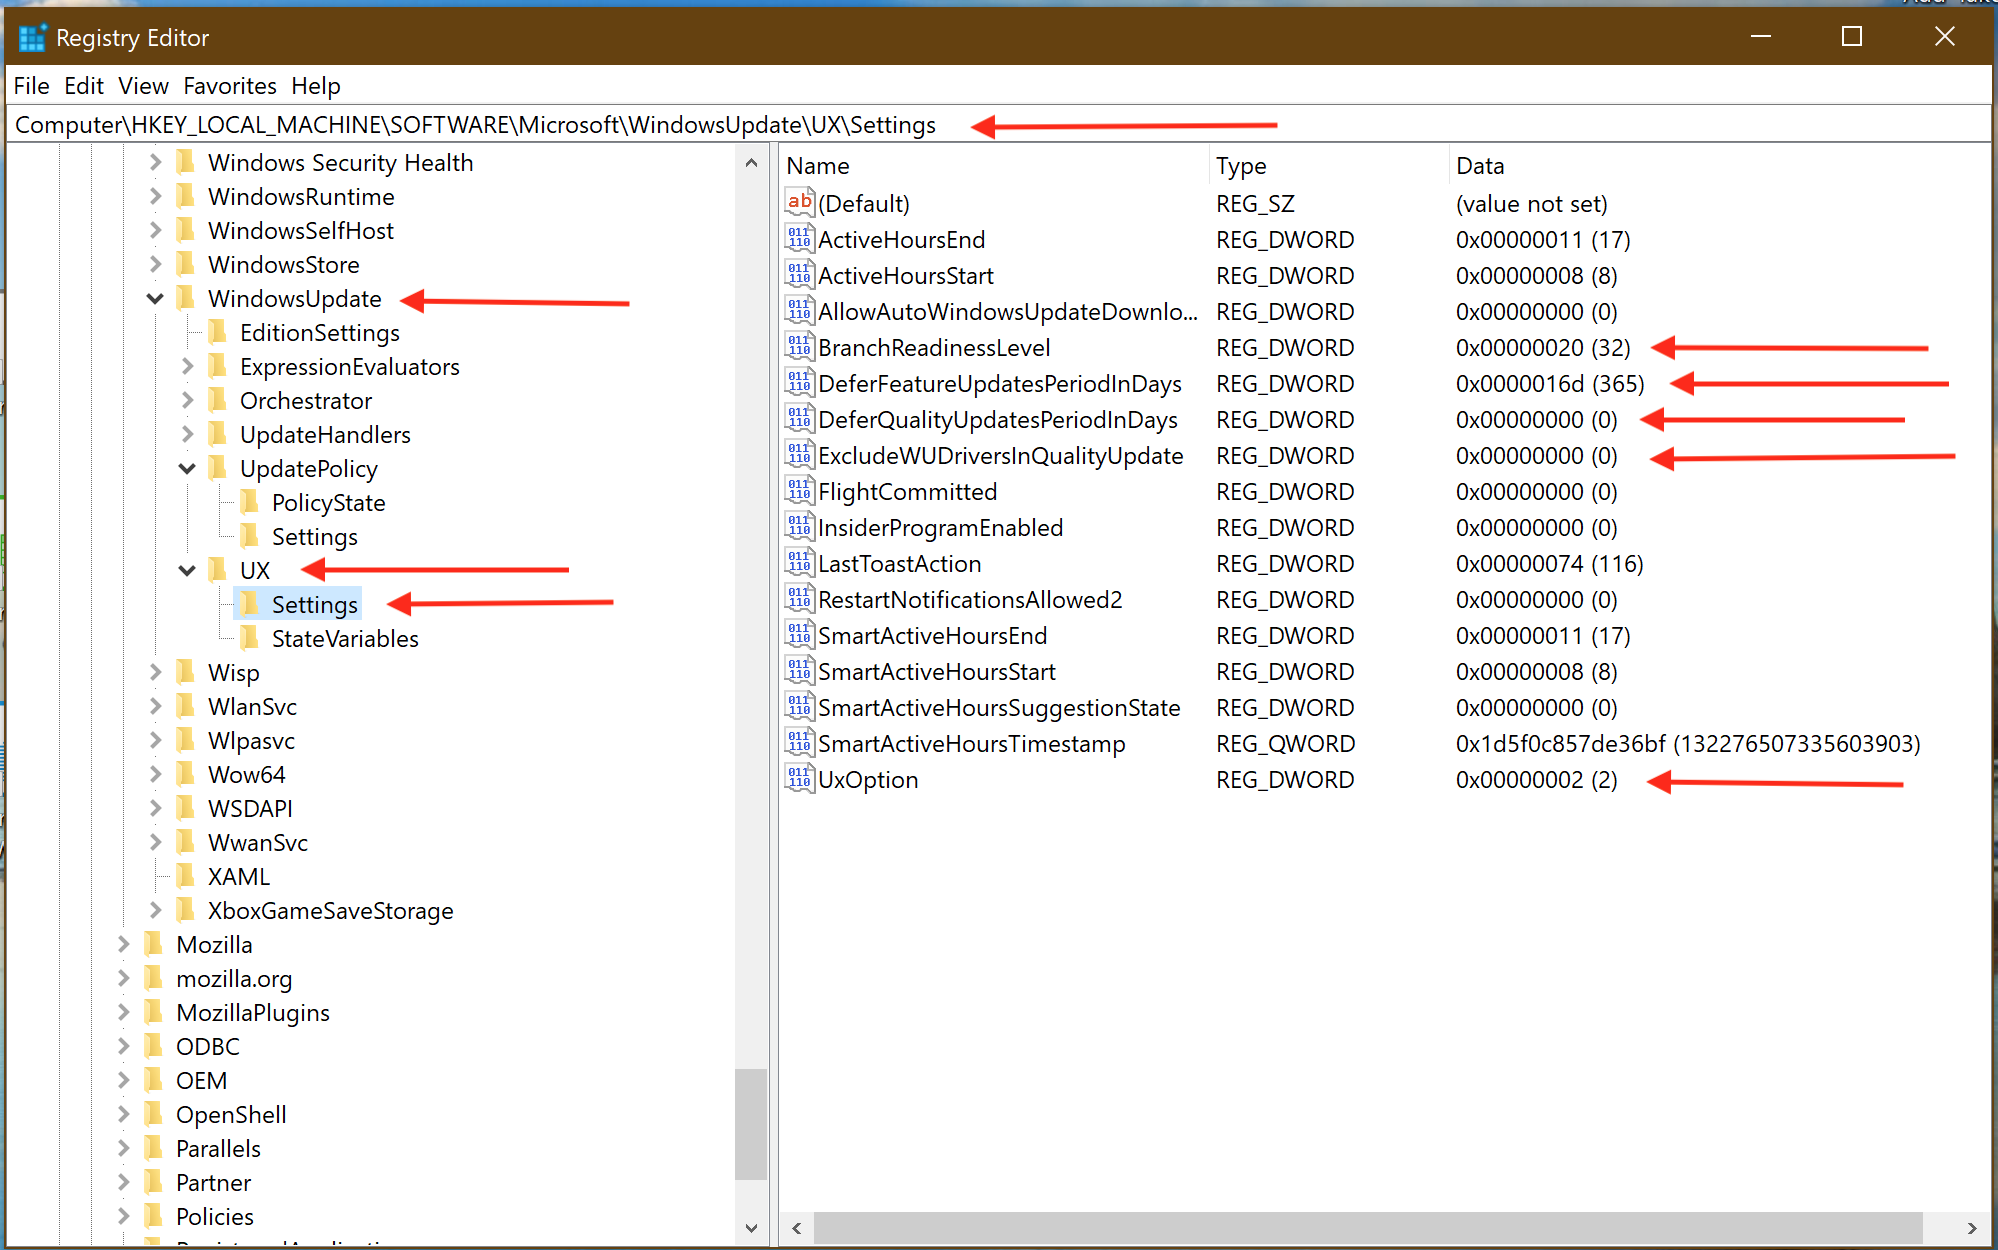
Task: Click the Data column header
Action: (1480, 166)
